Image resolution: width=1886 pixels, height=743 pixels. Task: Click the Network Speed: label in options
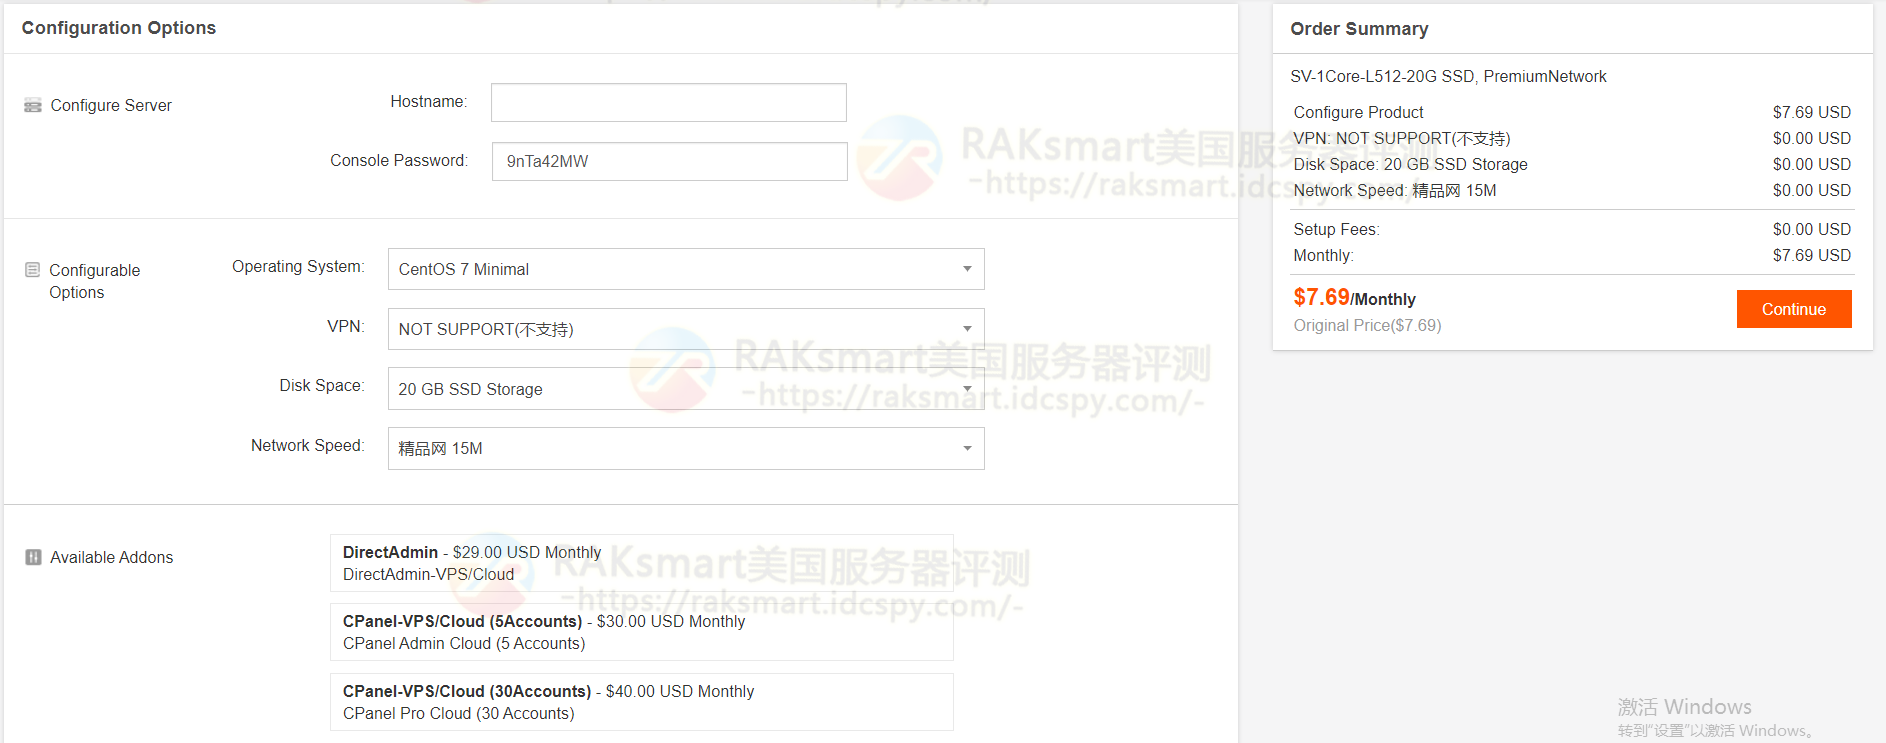(x=307, y=445)
